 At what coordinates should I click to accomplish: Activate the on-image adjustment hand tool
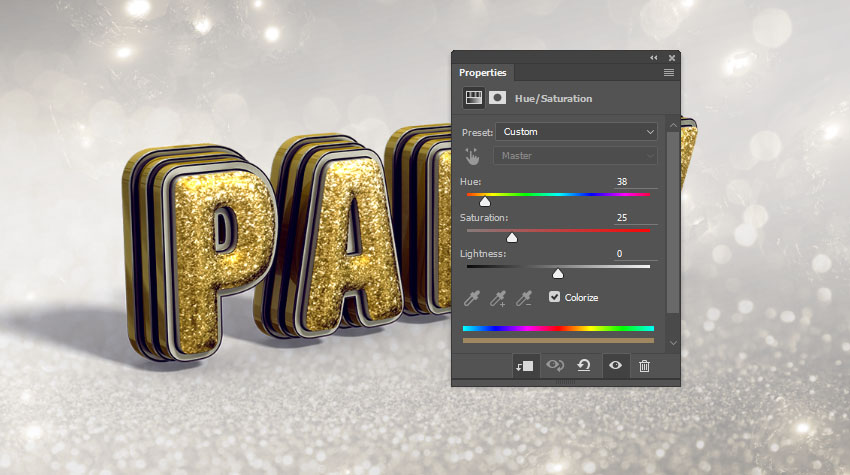(x=472, y=156)
